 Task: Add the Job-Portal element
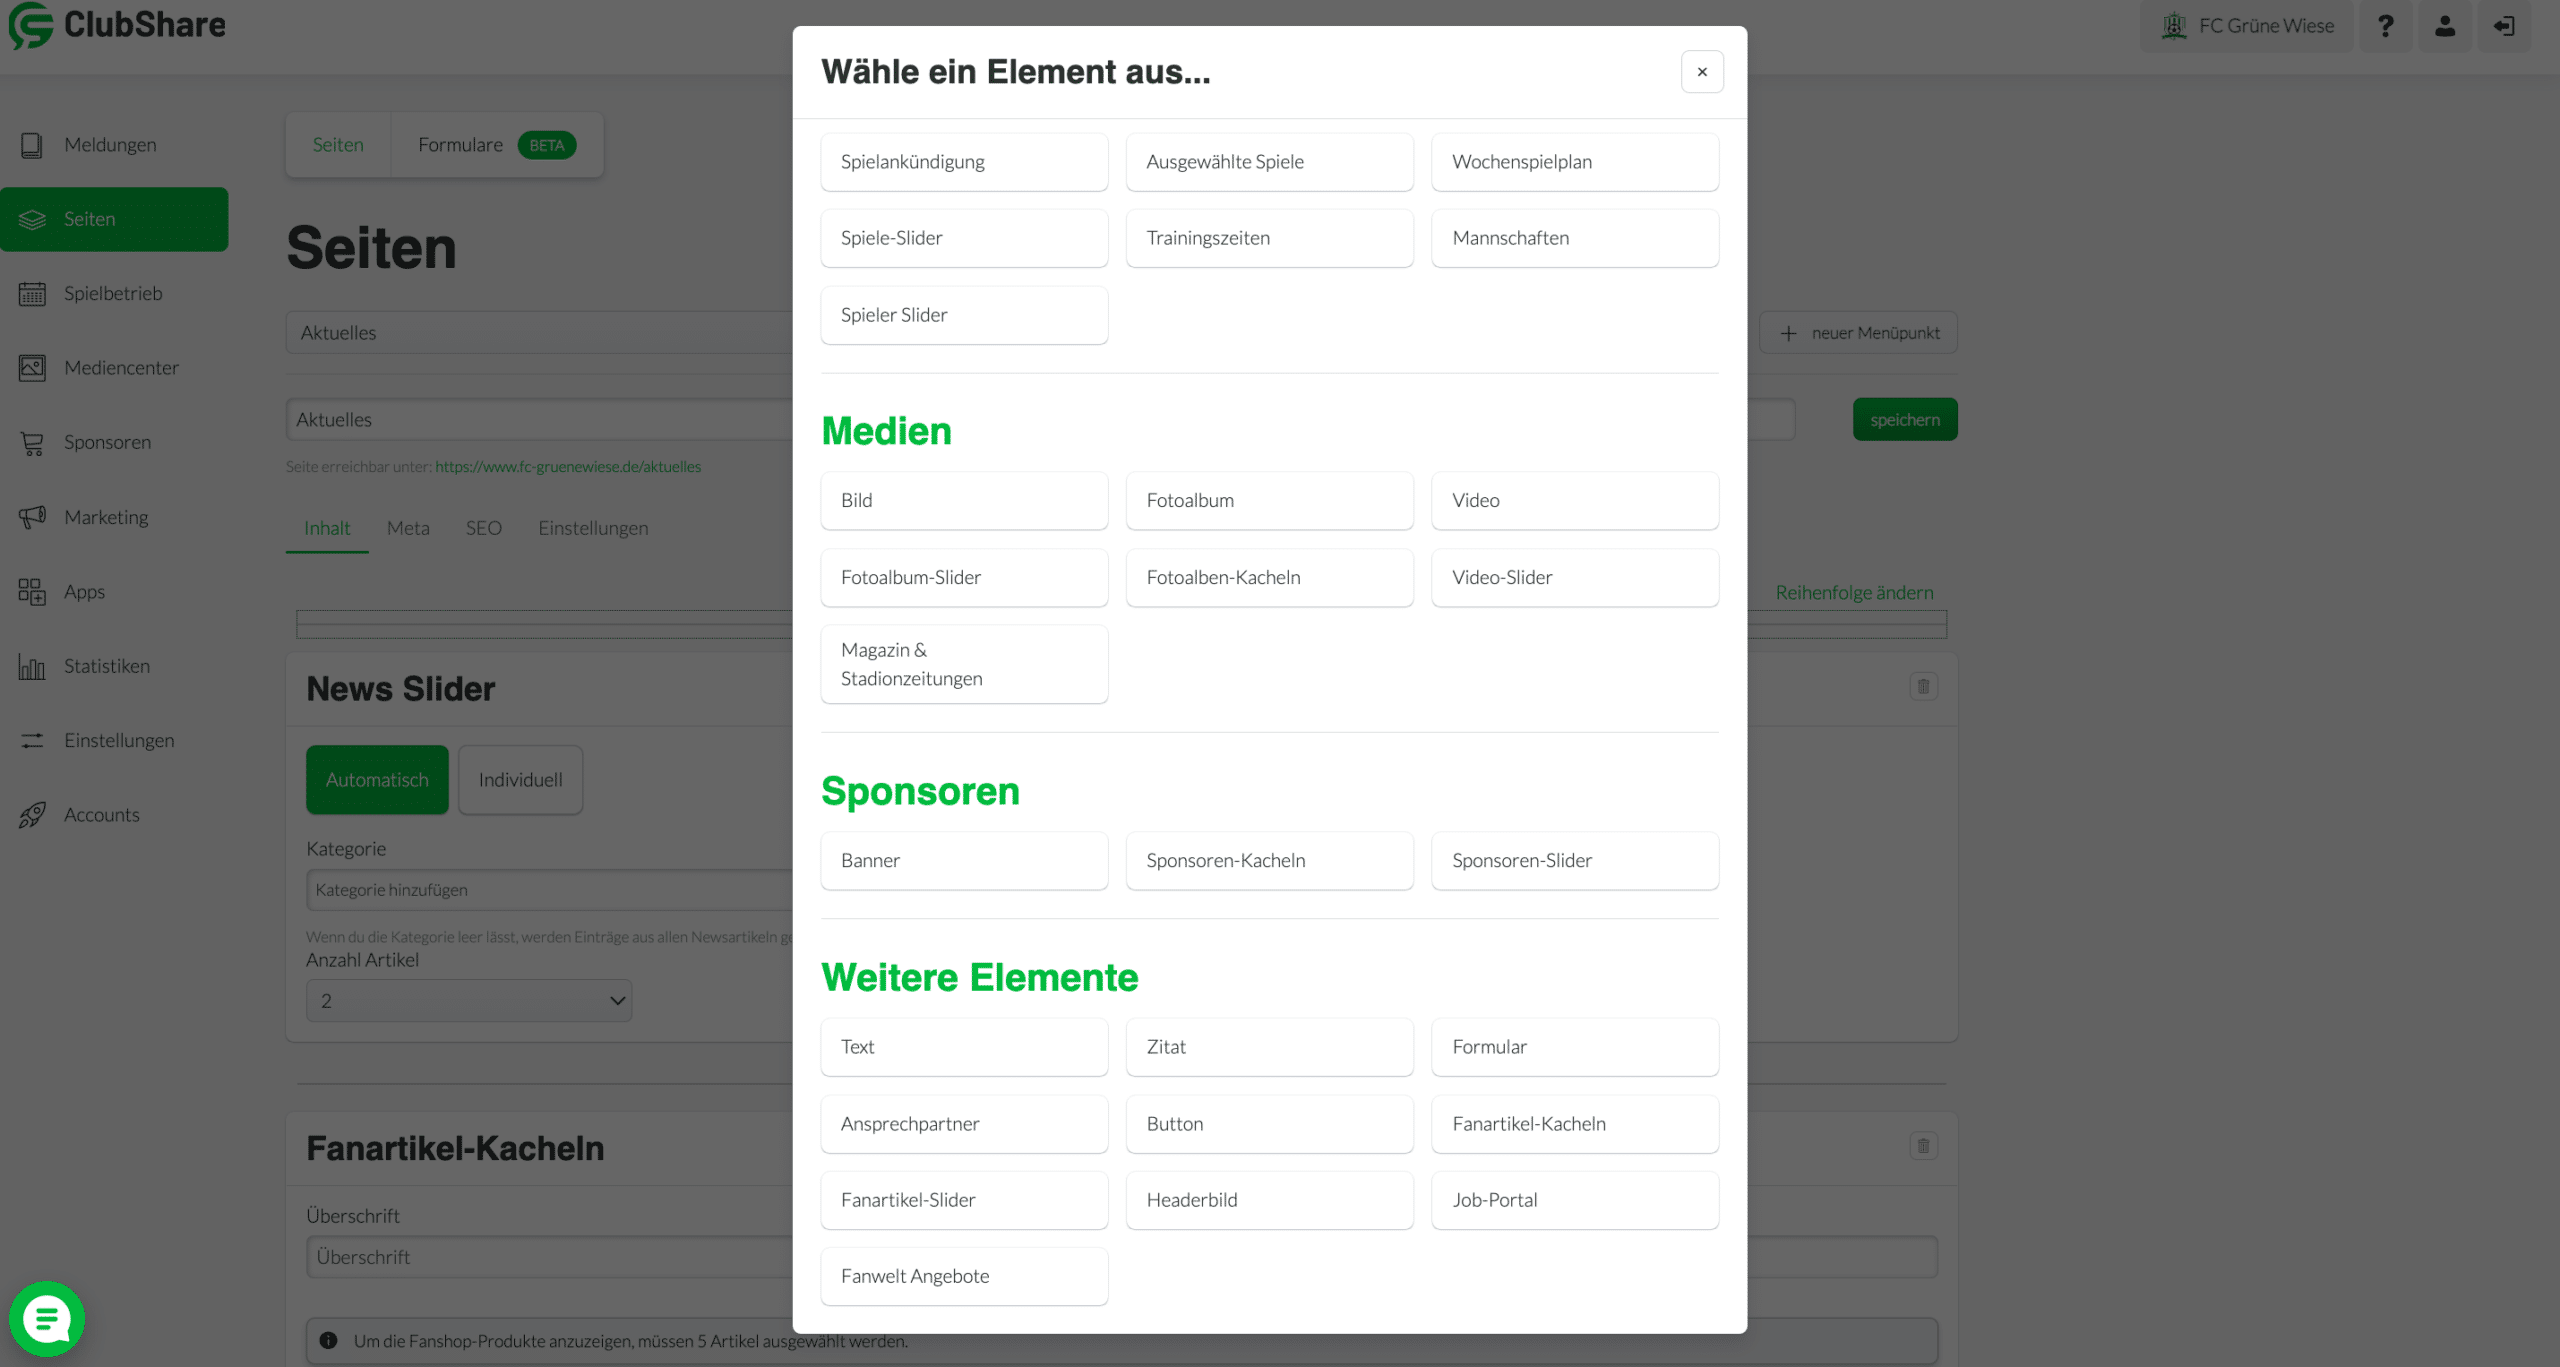(x=1575, y=1200)
